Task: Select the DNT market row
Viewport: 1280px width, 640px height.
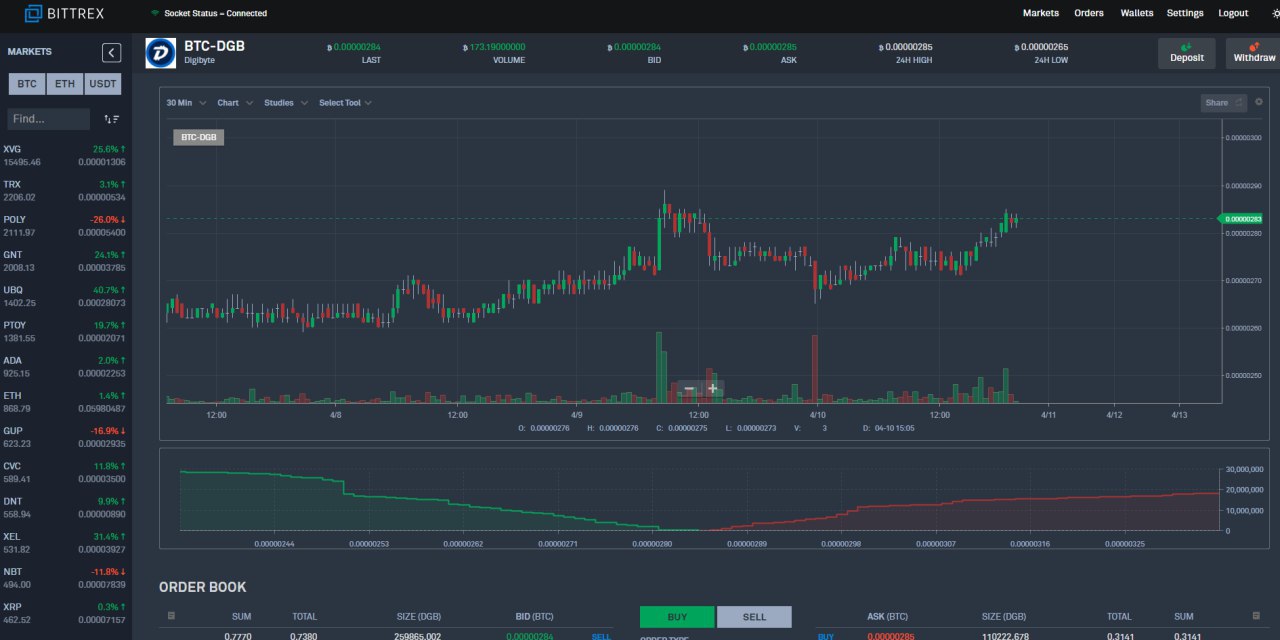Action: pyautogui.click(x=65, y=507)
